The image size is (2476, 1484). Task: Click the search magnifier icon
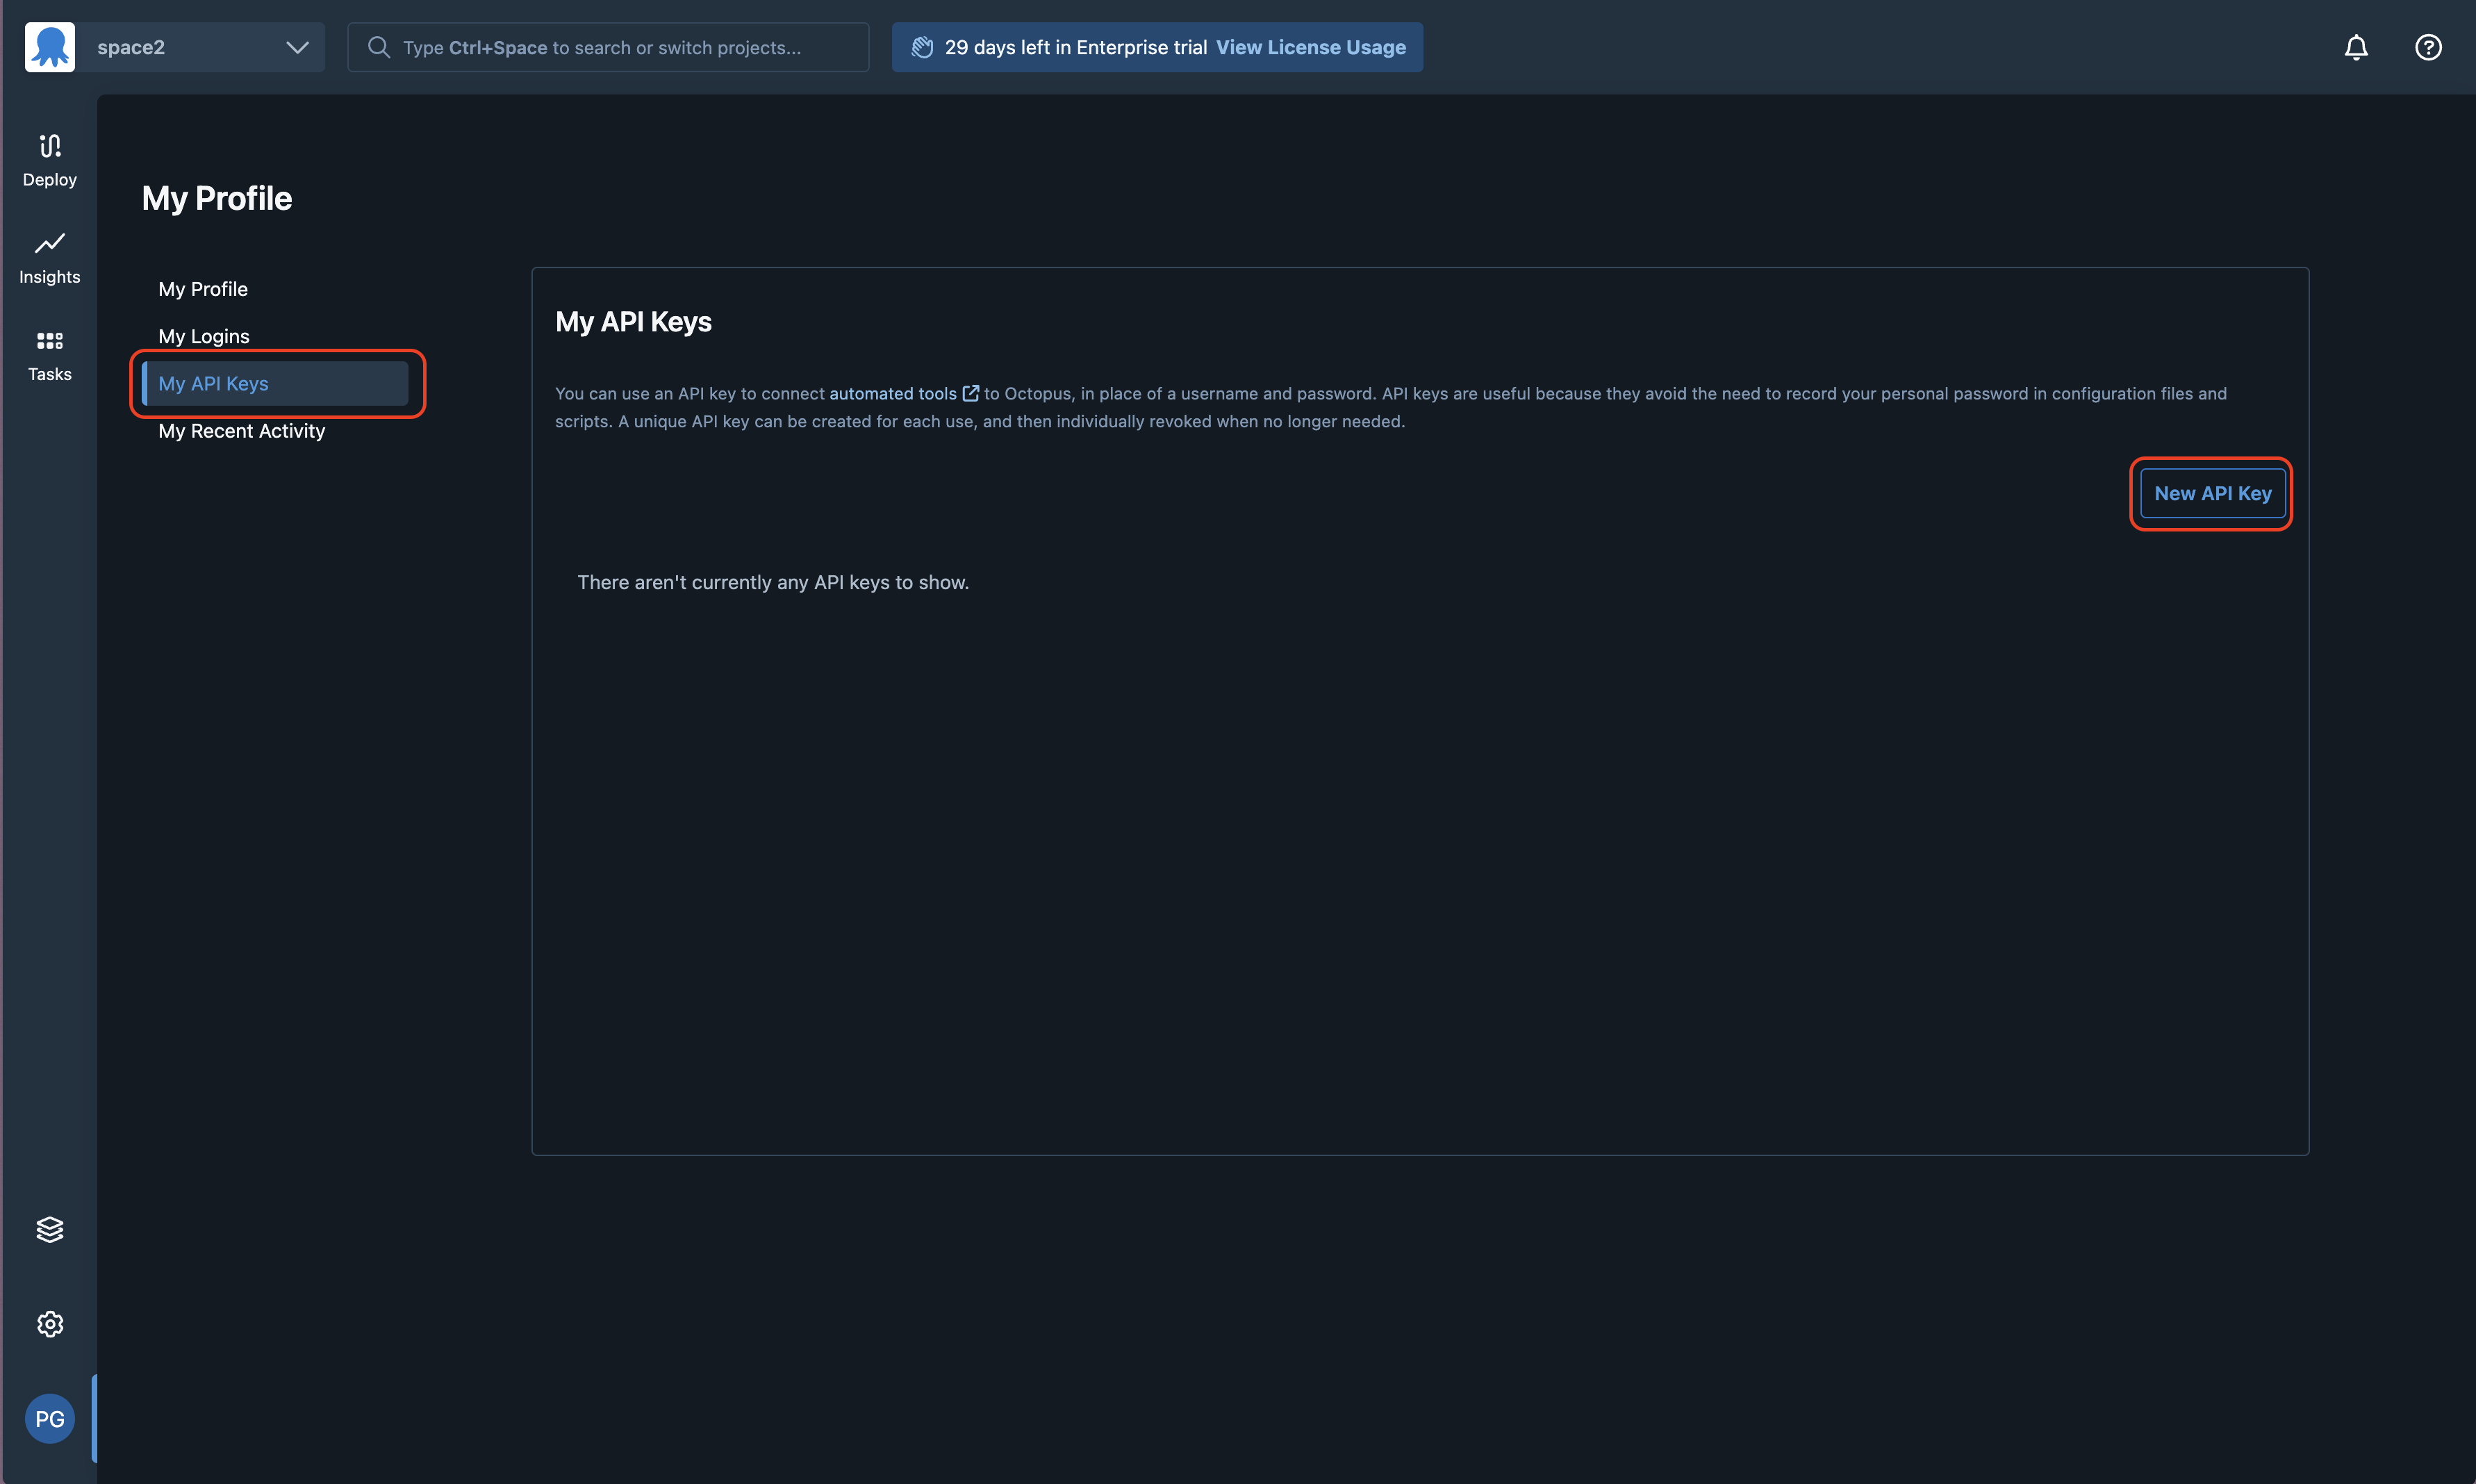pos(378,47)
